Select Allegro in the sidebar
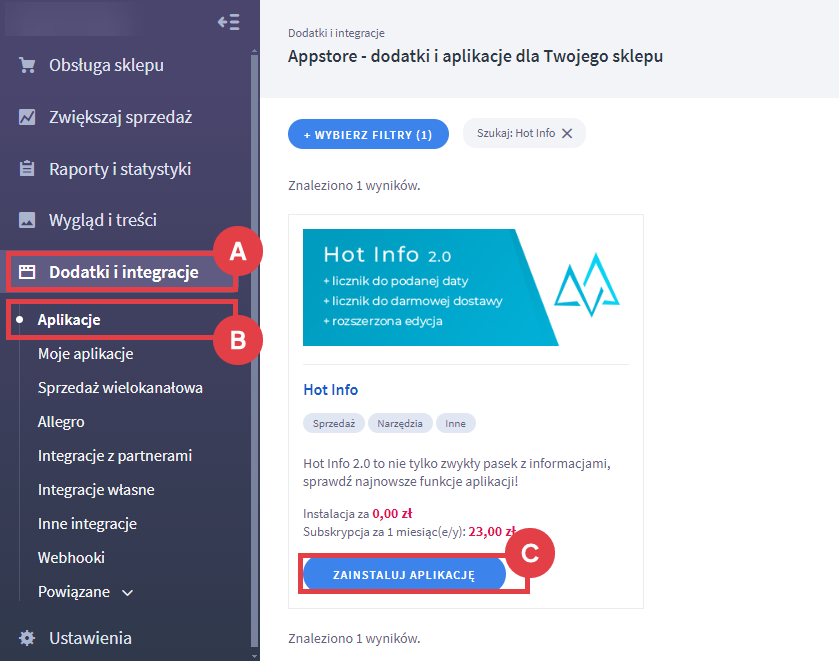 [x=60, y=421]
